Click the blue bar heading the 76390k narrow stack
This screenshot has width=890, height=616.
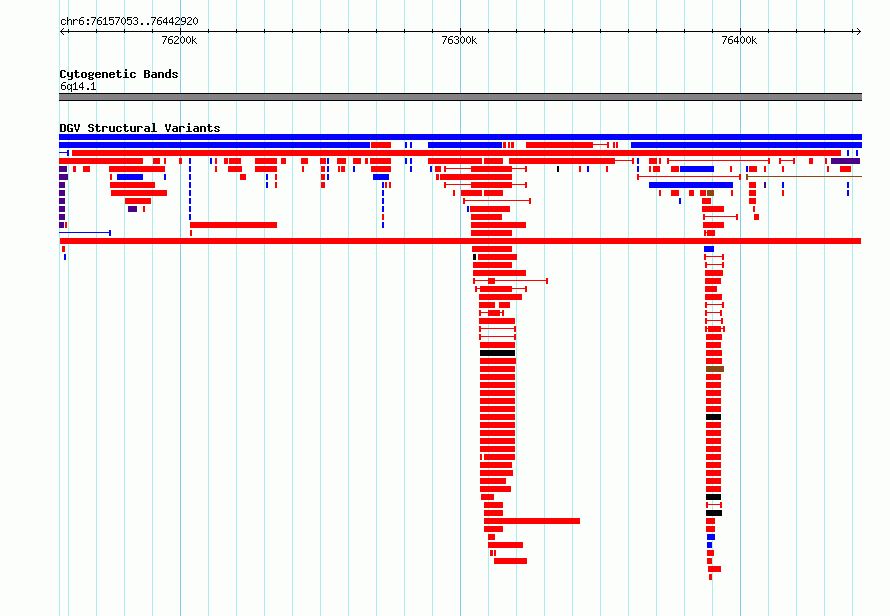click(709, 249)
